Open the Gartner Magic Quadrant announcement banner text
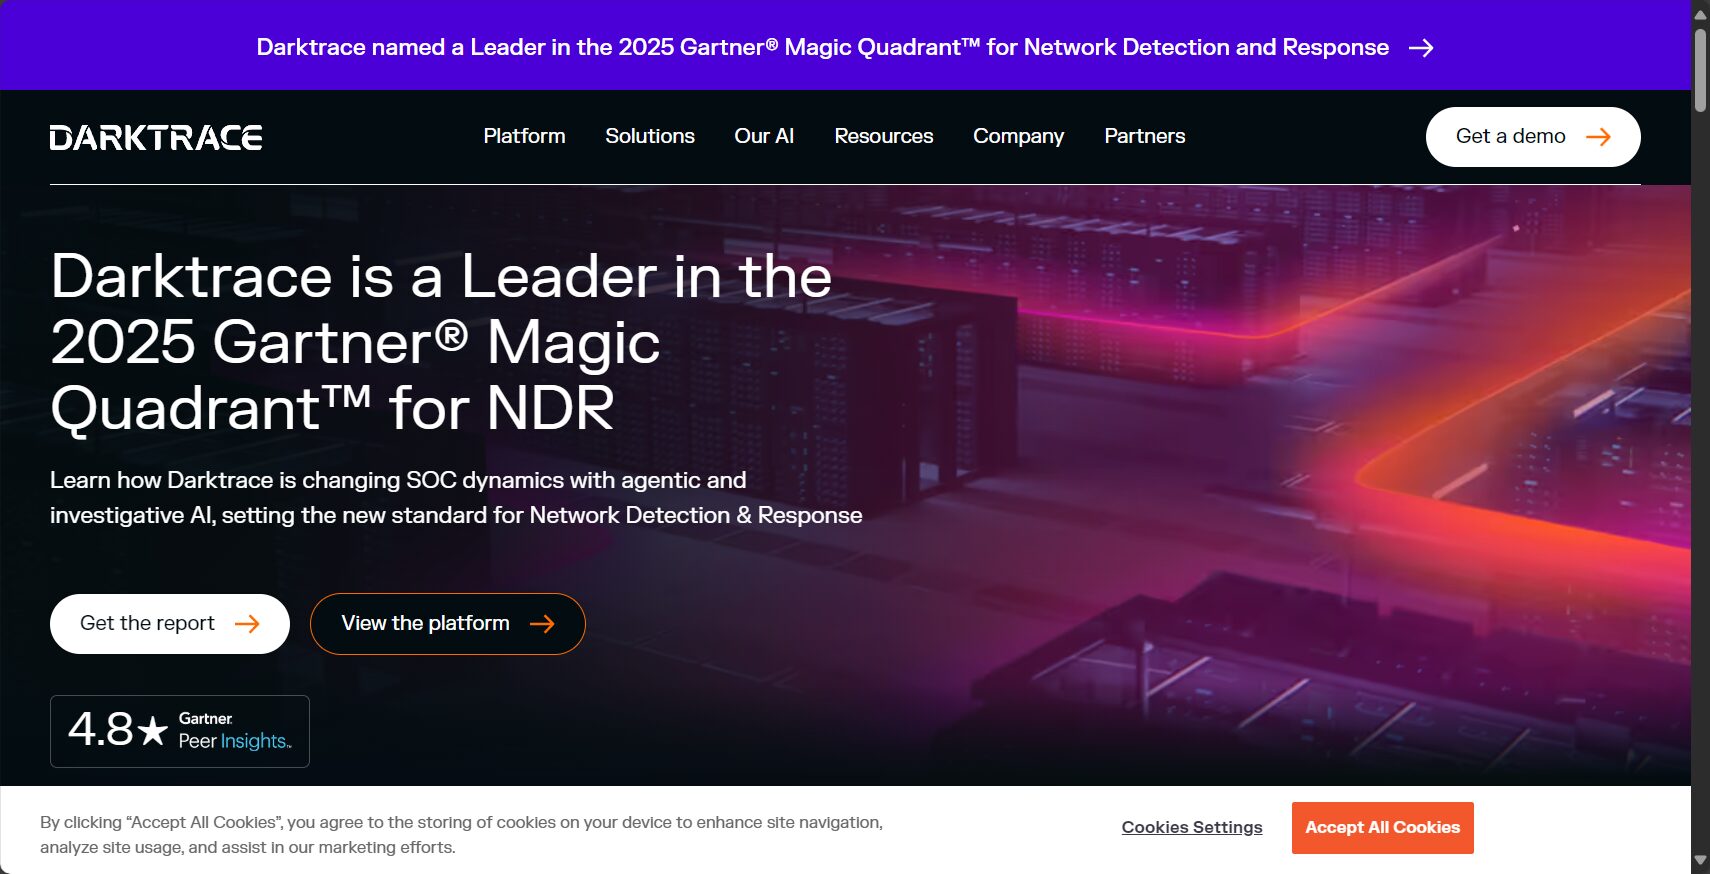Screen dimensions: 1710x874 click(823, 47)
